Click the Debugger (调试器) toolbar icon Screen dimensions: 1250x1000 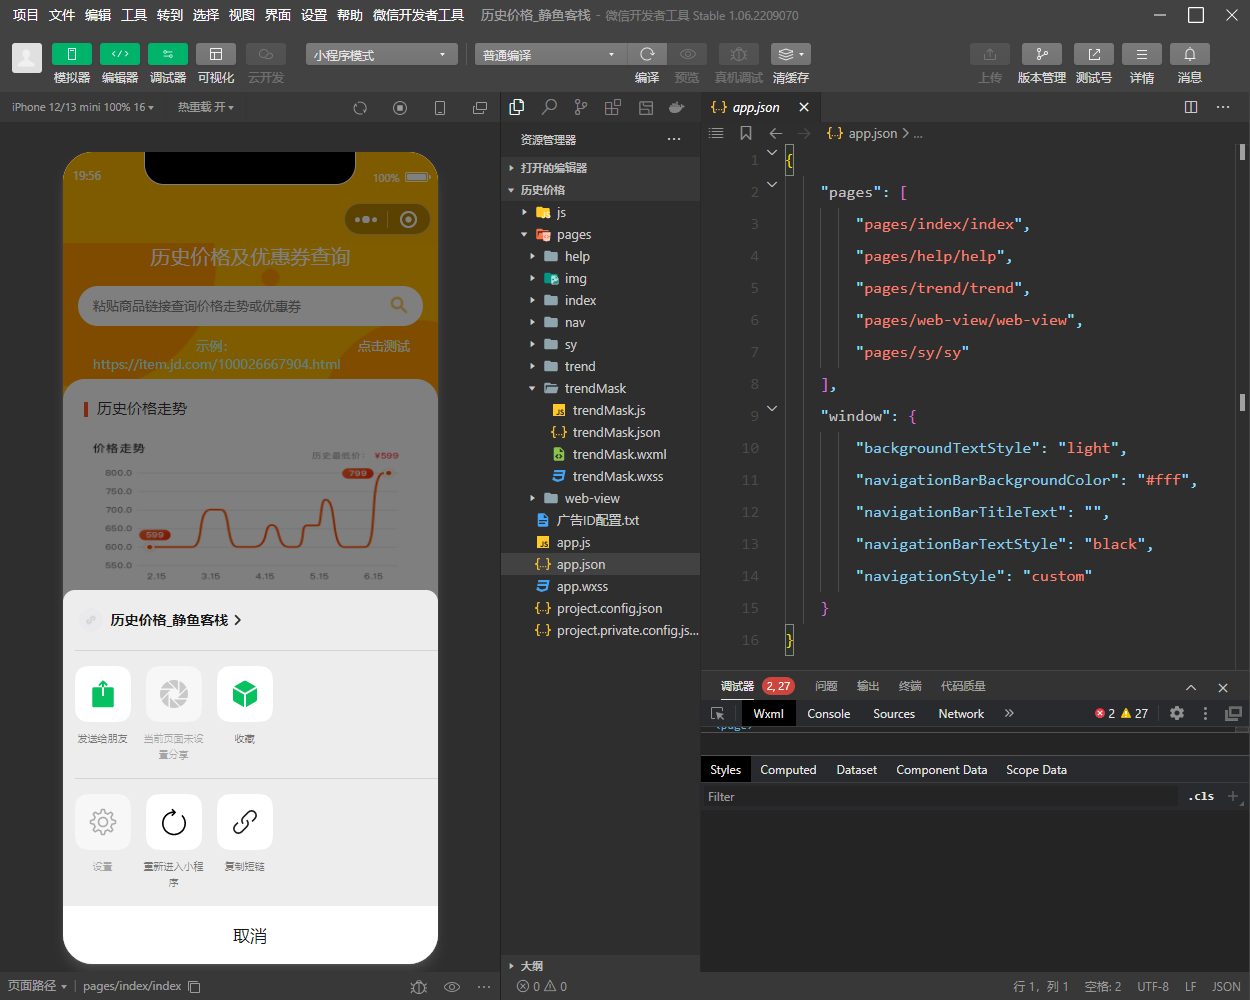167,54
